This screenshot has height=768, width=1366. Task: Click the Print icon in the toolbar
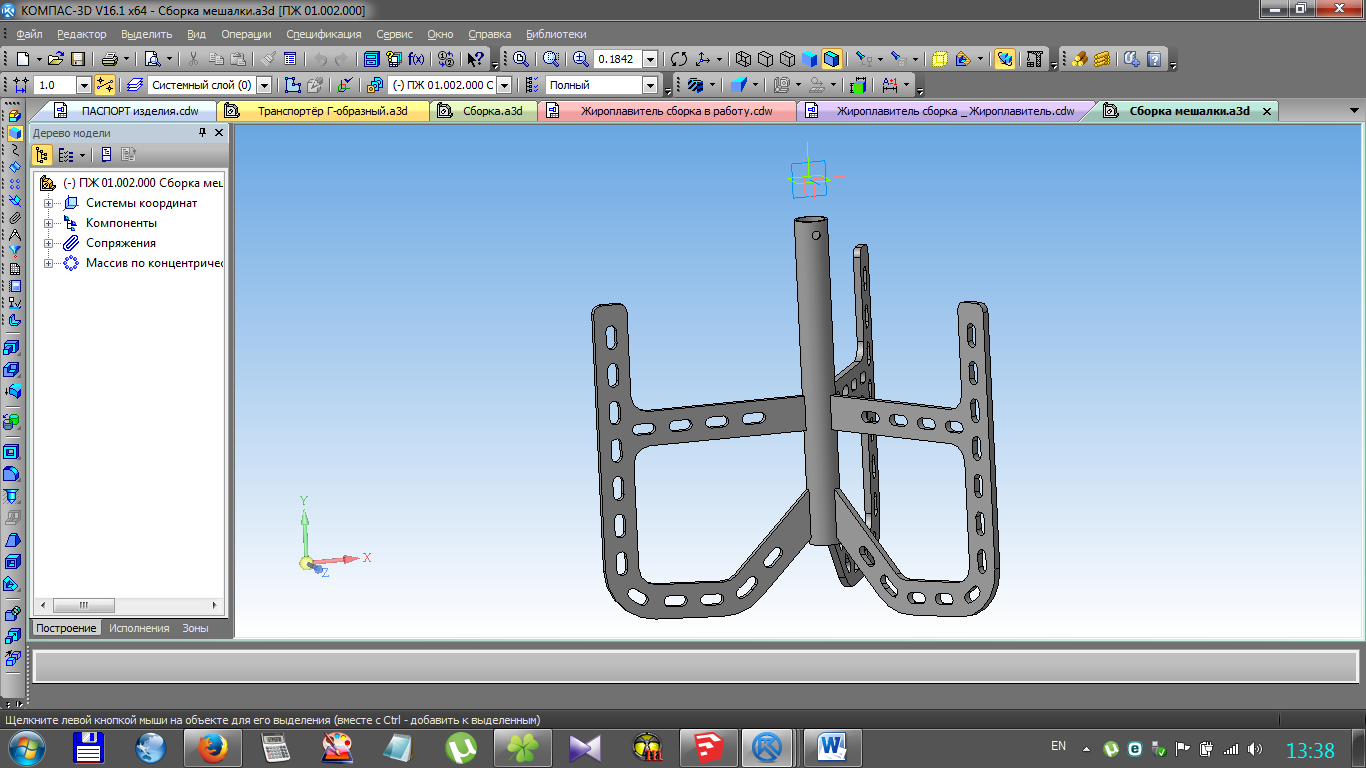click(110, 59)
